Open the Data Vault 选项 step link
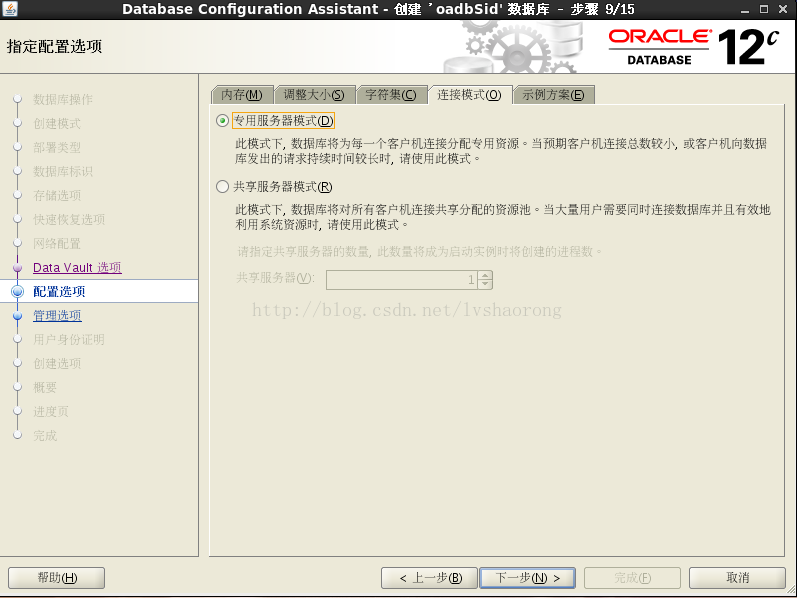The width and height of the screenshot is (797, 598). [x=77, y=267]
